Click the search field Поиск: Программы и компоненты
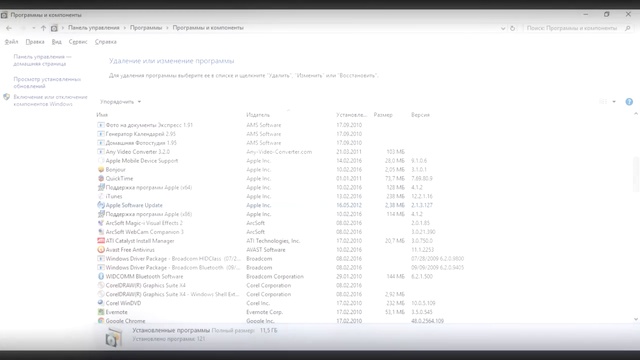640x360 pixels. pyautogui.click(x=572, y=28)
